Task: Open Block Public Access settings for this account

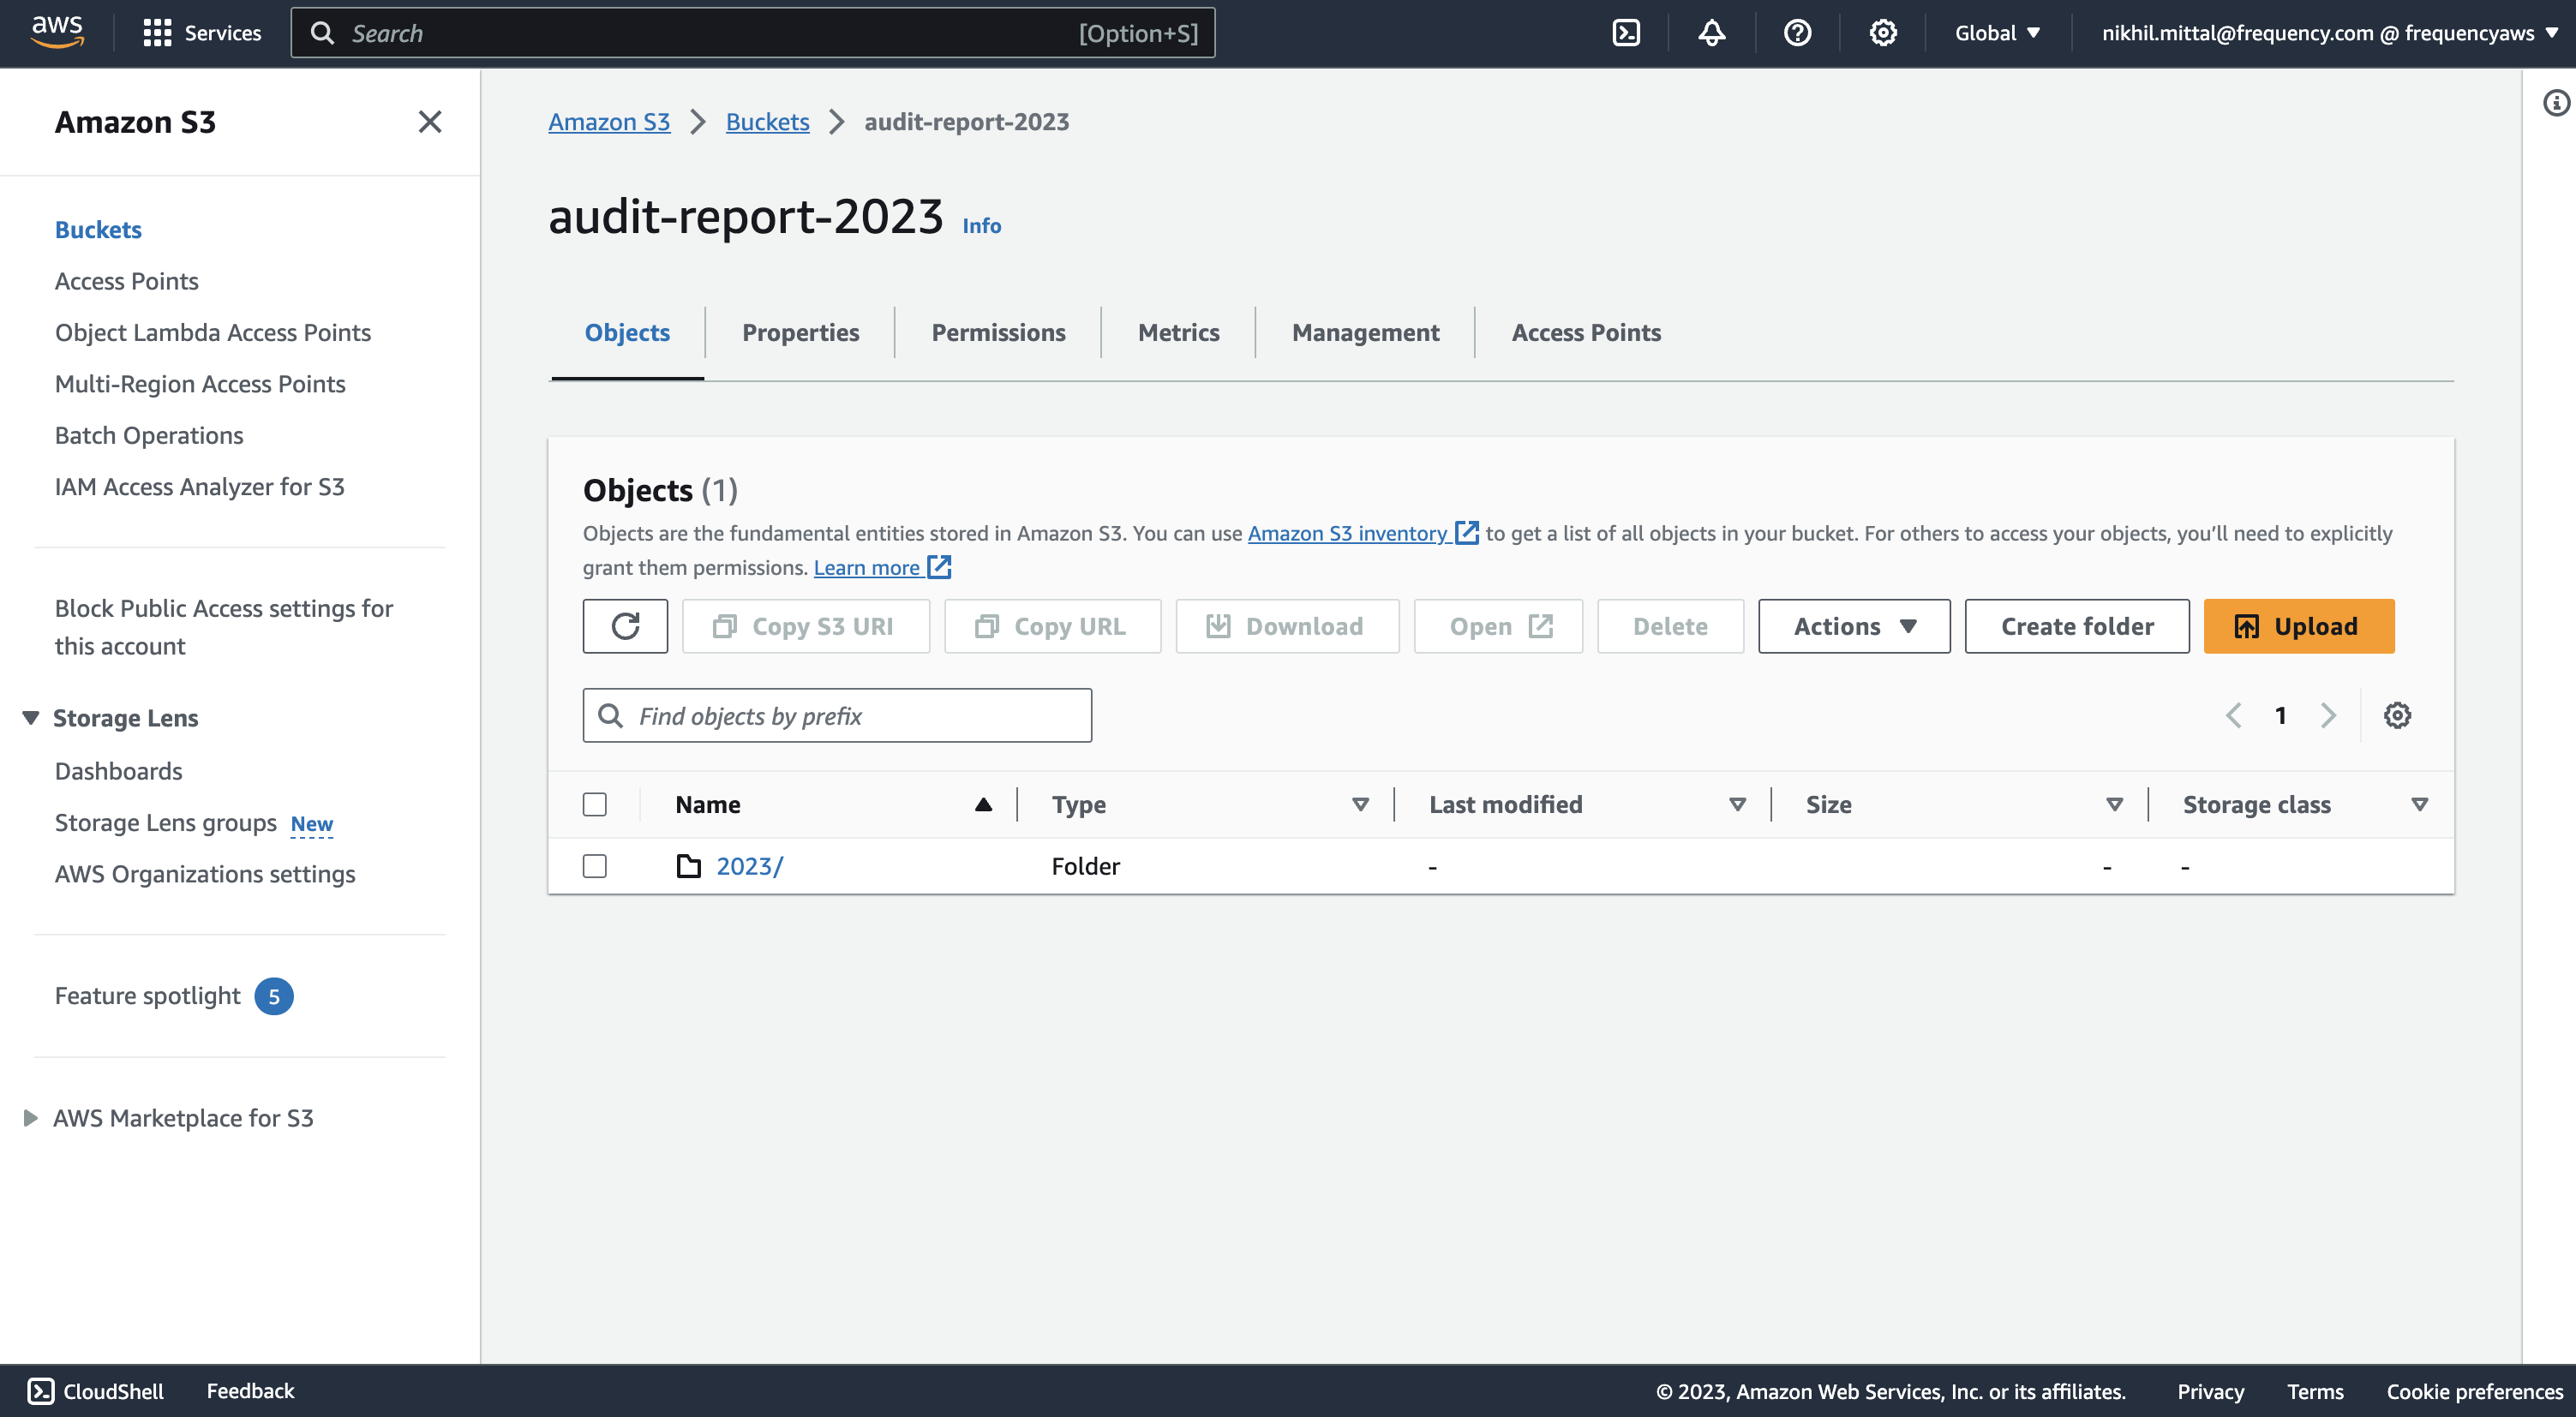Action: click(x=224, y=627)
